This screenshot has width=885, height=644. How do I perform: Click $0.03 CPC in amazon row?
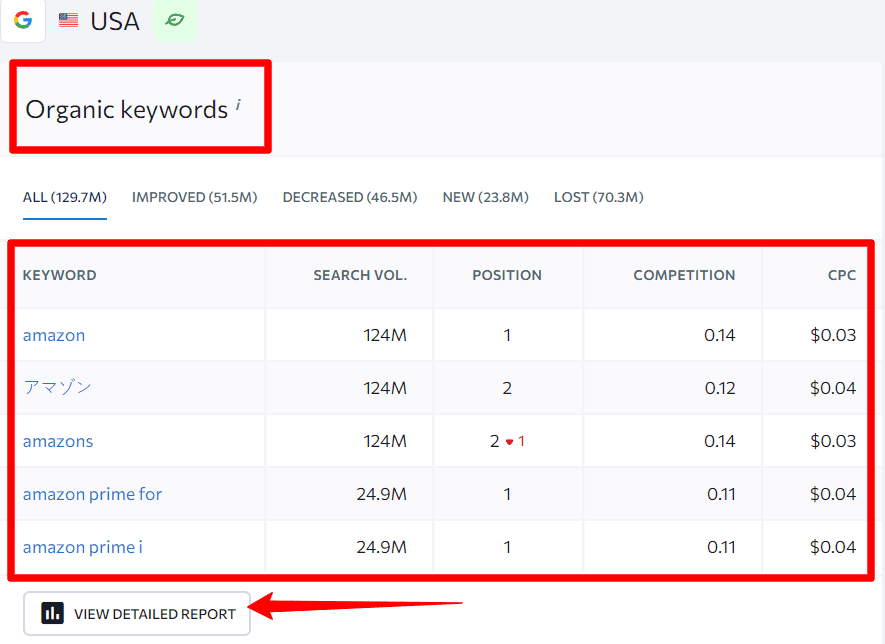(x=833, y=335)
